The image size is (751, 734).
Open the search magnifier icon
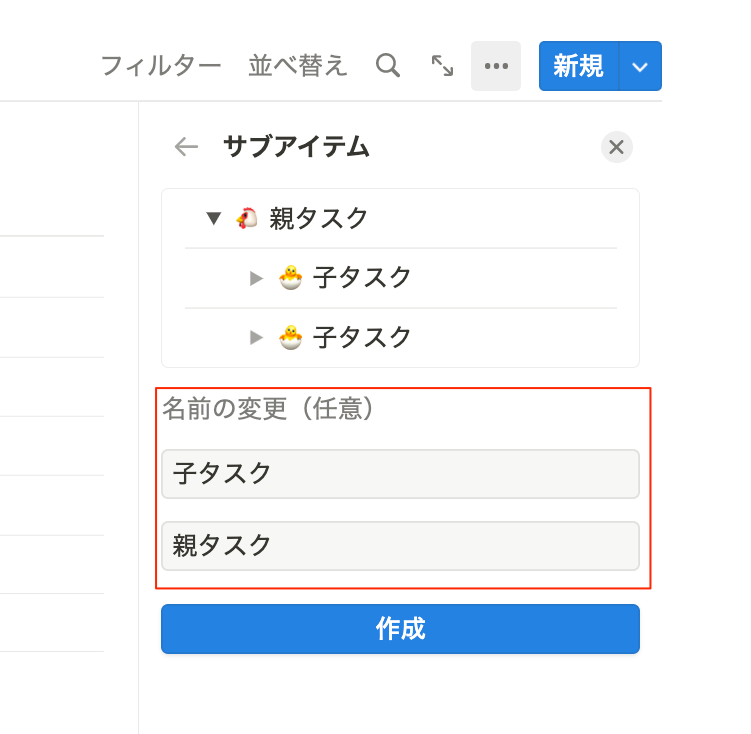pos(388,66)
